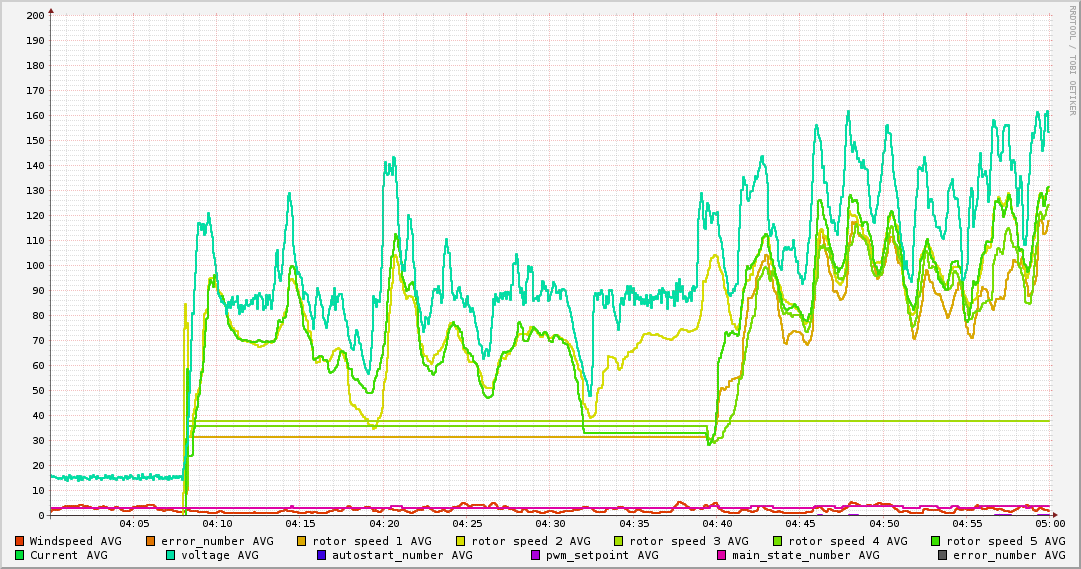Click the 100 value on vertical axis

36,266
